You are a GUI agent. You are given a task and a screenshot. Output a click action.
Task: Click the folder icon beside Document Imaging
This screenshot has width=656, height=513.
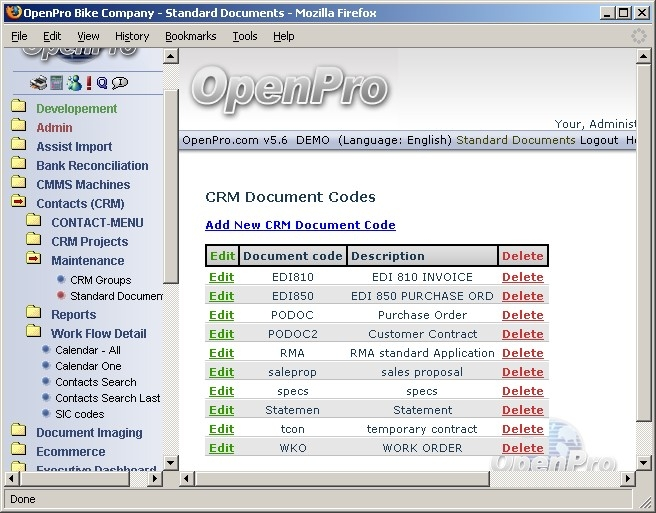click(x=18, y=432)
